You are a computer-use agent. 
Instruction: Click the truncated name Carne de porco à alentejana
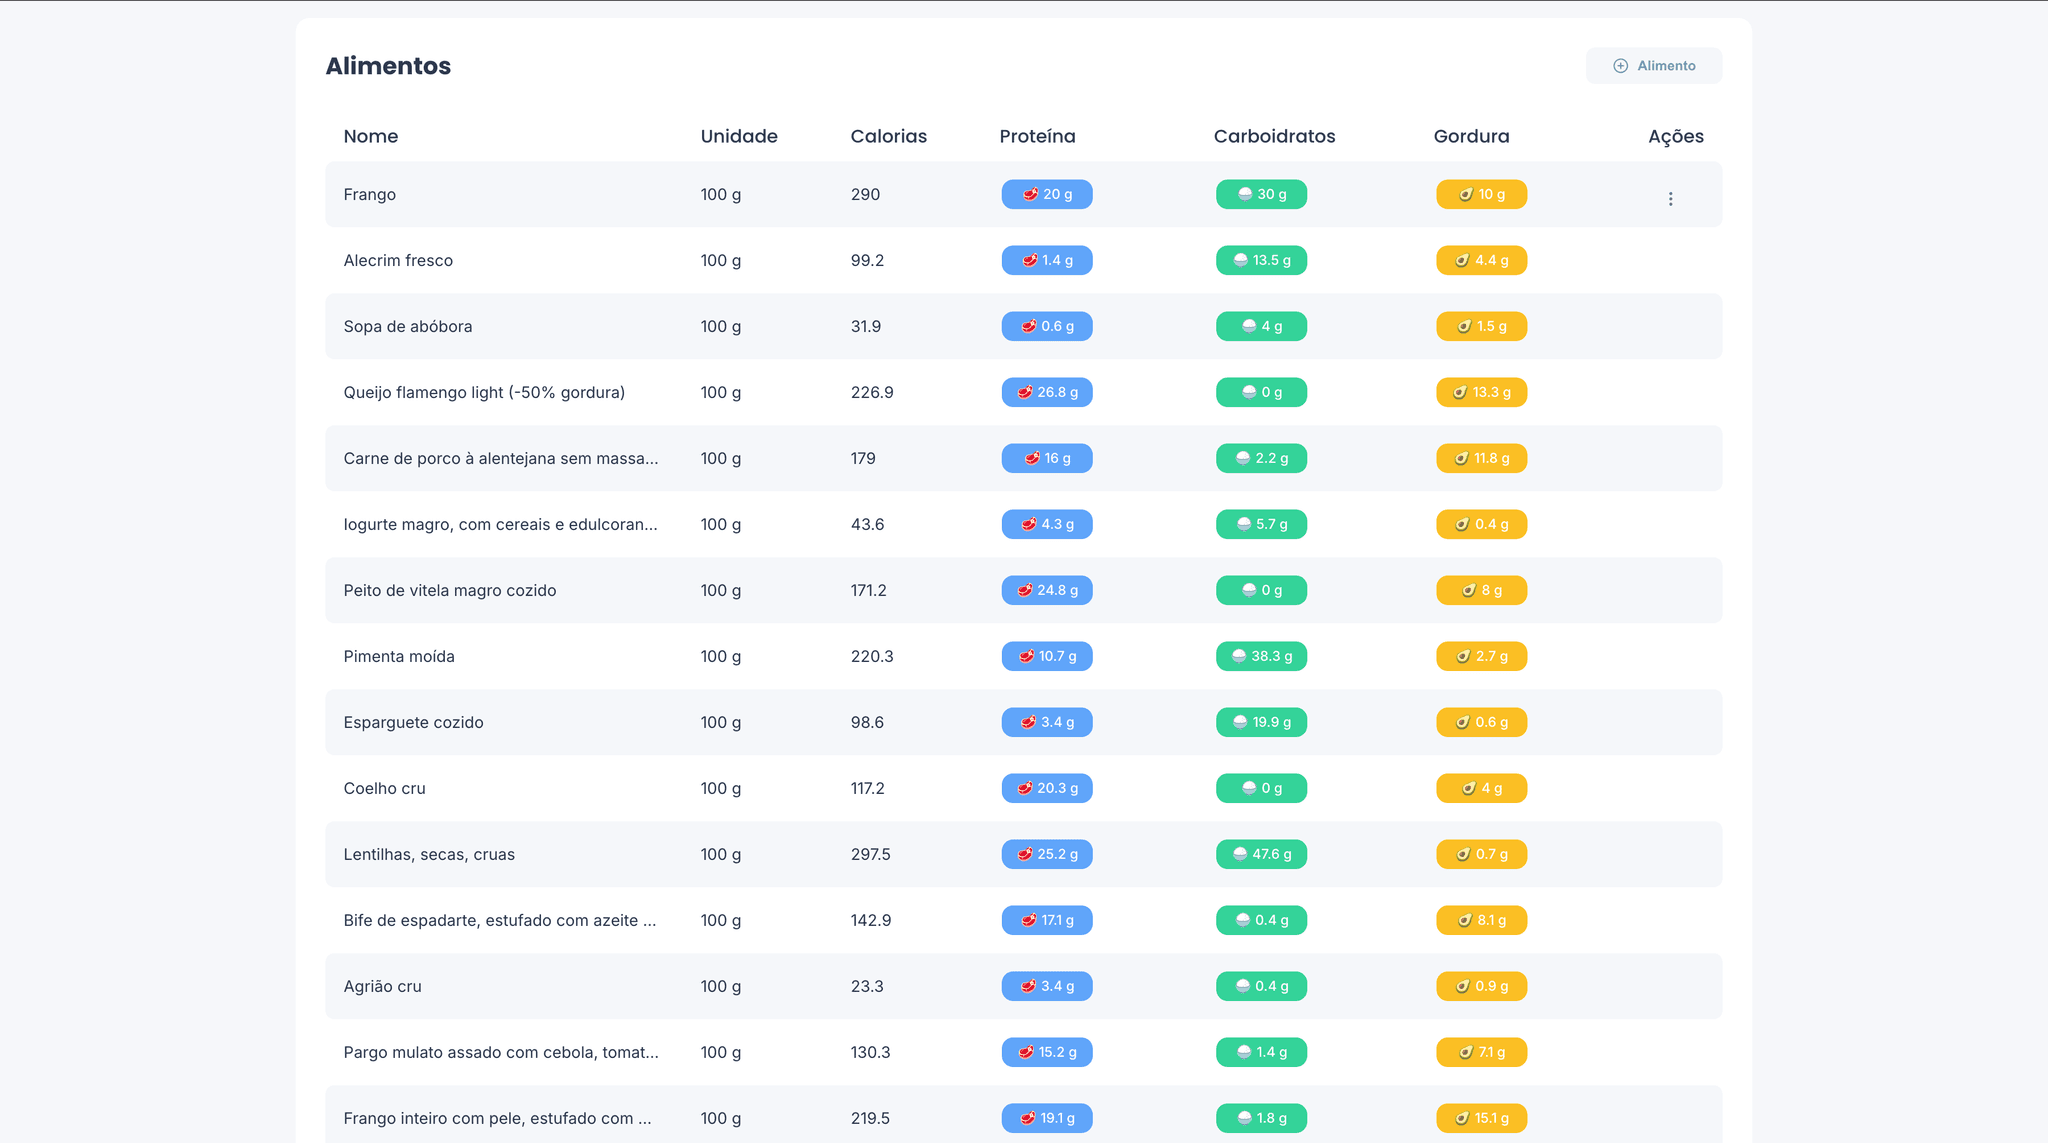tap(501, 458)
